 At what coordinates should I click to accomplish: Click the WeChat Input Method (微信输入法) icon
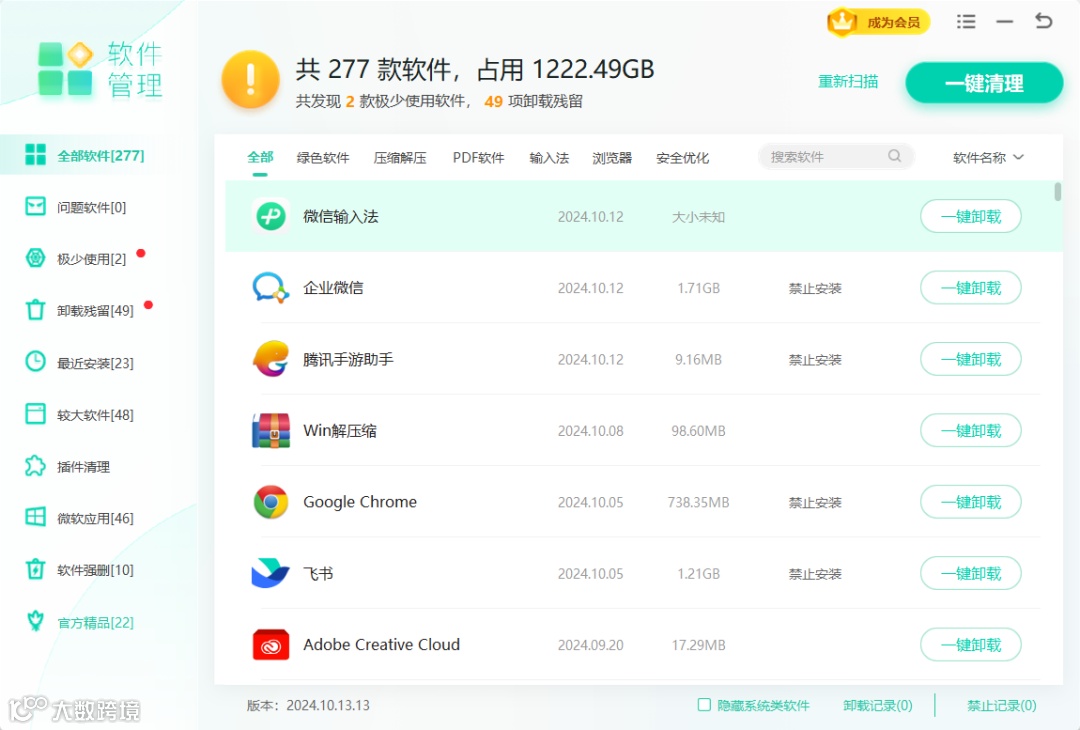(271, 216)
